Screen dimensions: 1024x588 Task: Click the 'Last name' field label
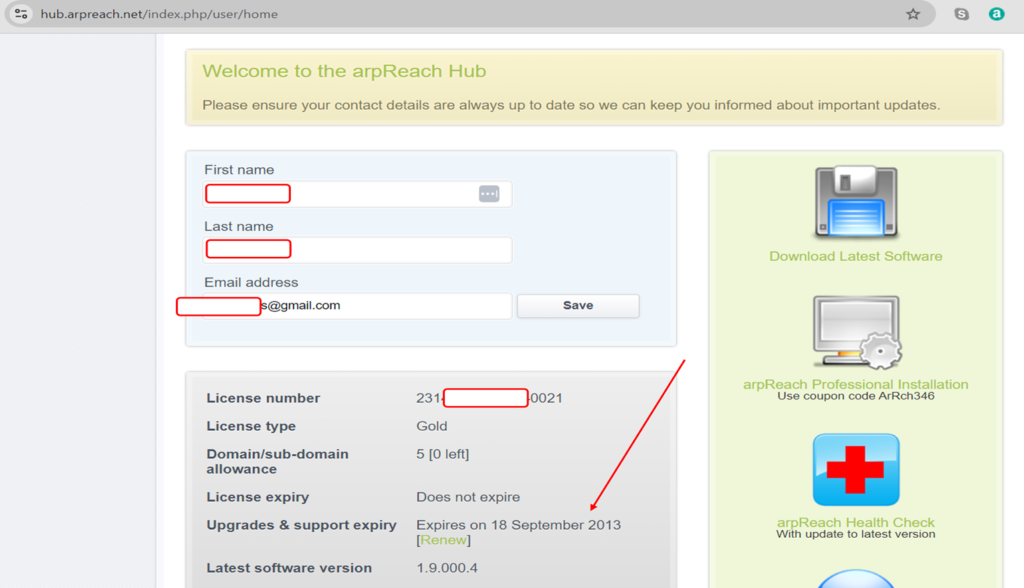pyautogui.click(x=238, y=227)
